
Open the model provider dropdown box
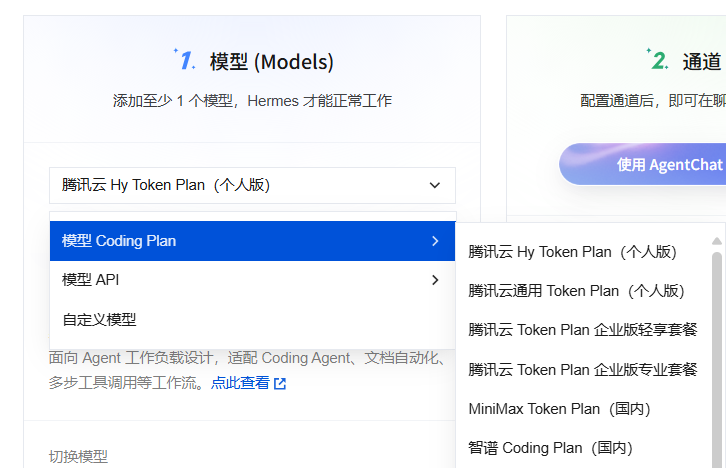tap(252, 185)
